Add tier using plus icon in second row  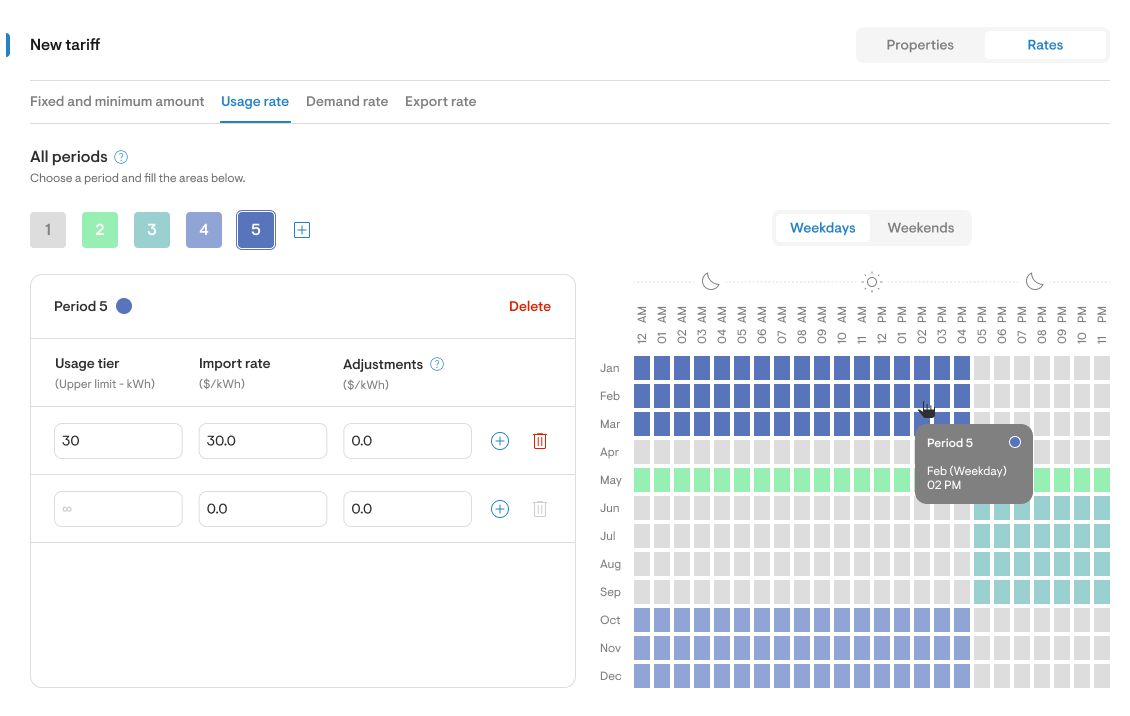(500, 509)
